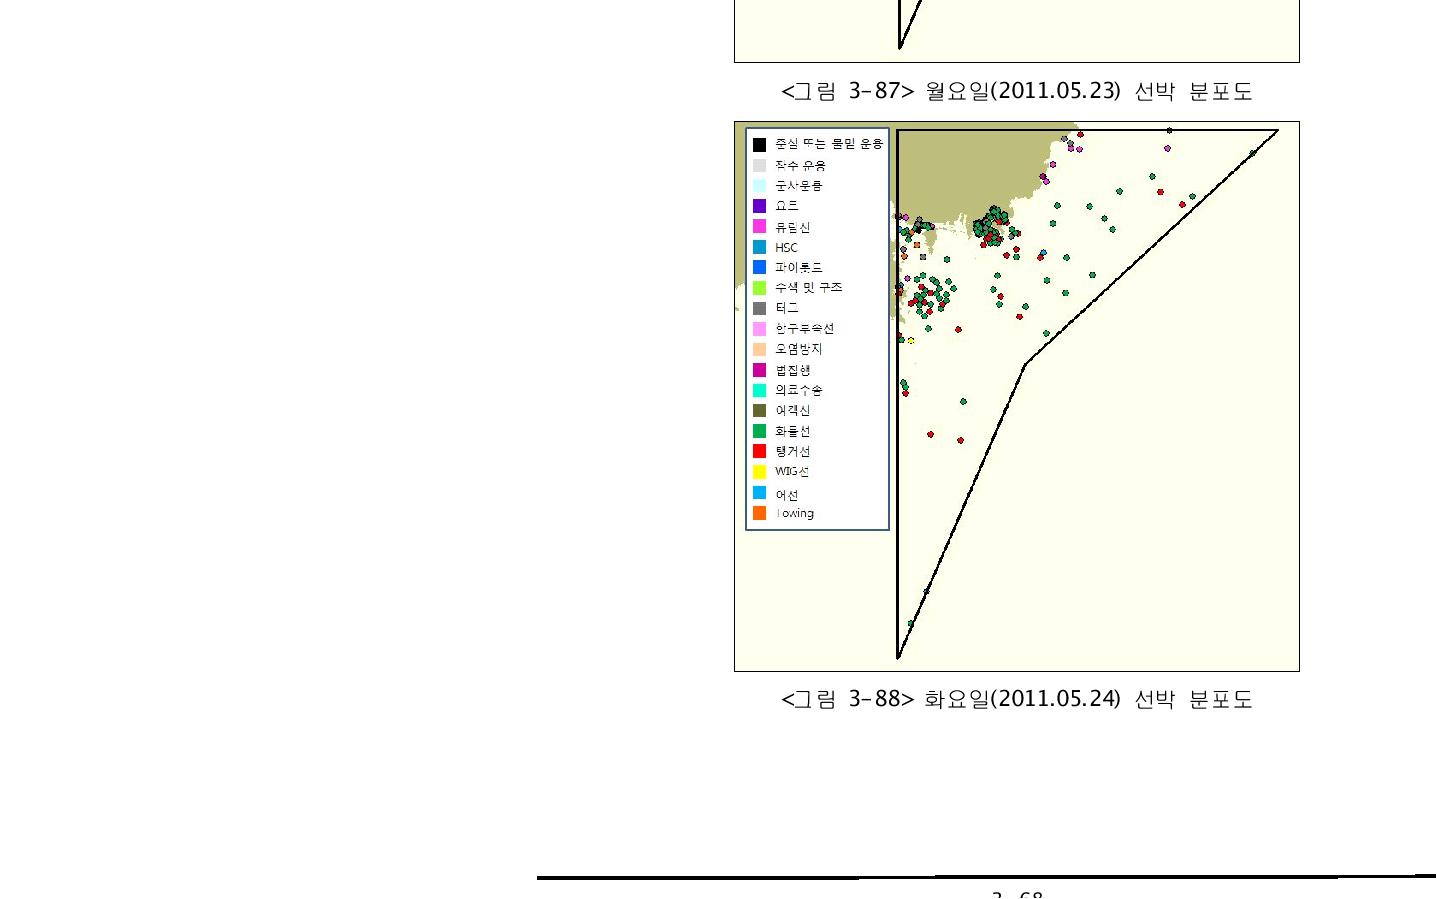
Task: Select the '화물선' legend label
Action: (793, 431)
